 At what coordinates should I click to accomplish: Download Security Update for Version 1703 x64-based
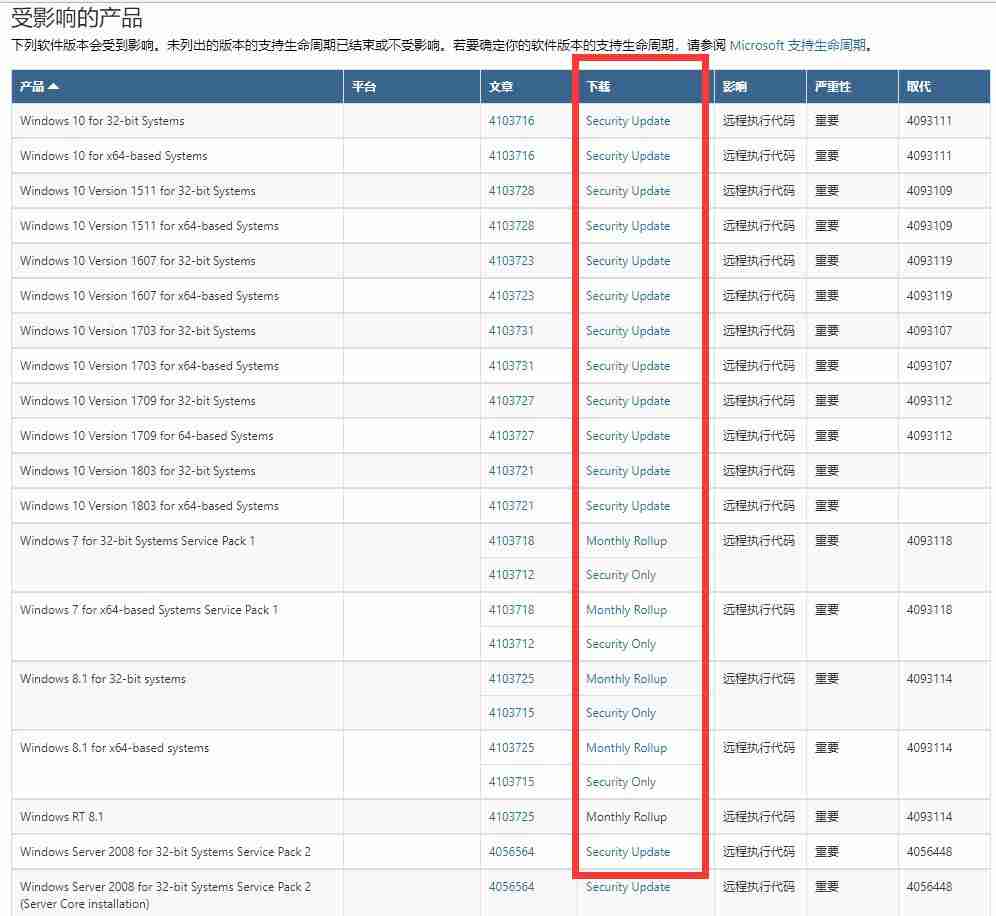click(628, 365)
